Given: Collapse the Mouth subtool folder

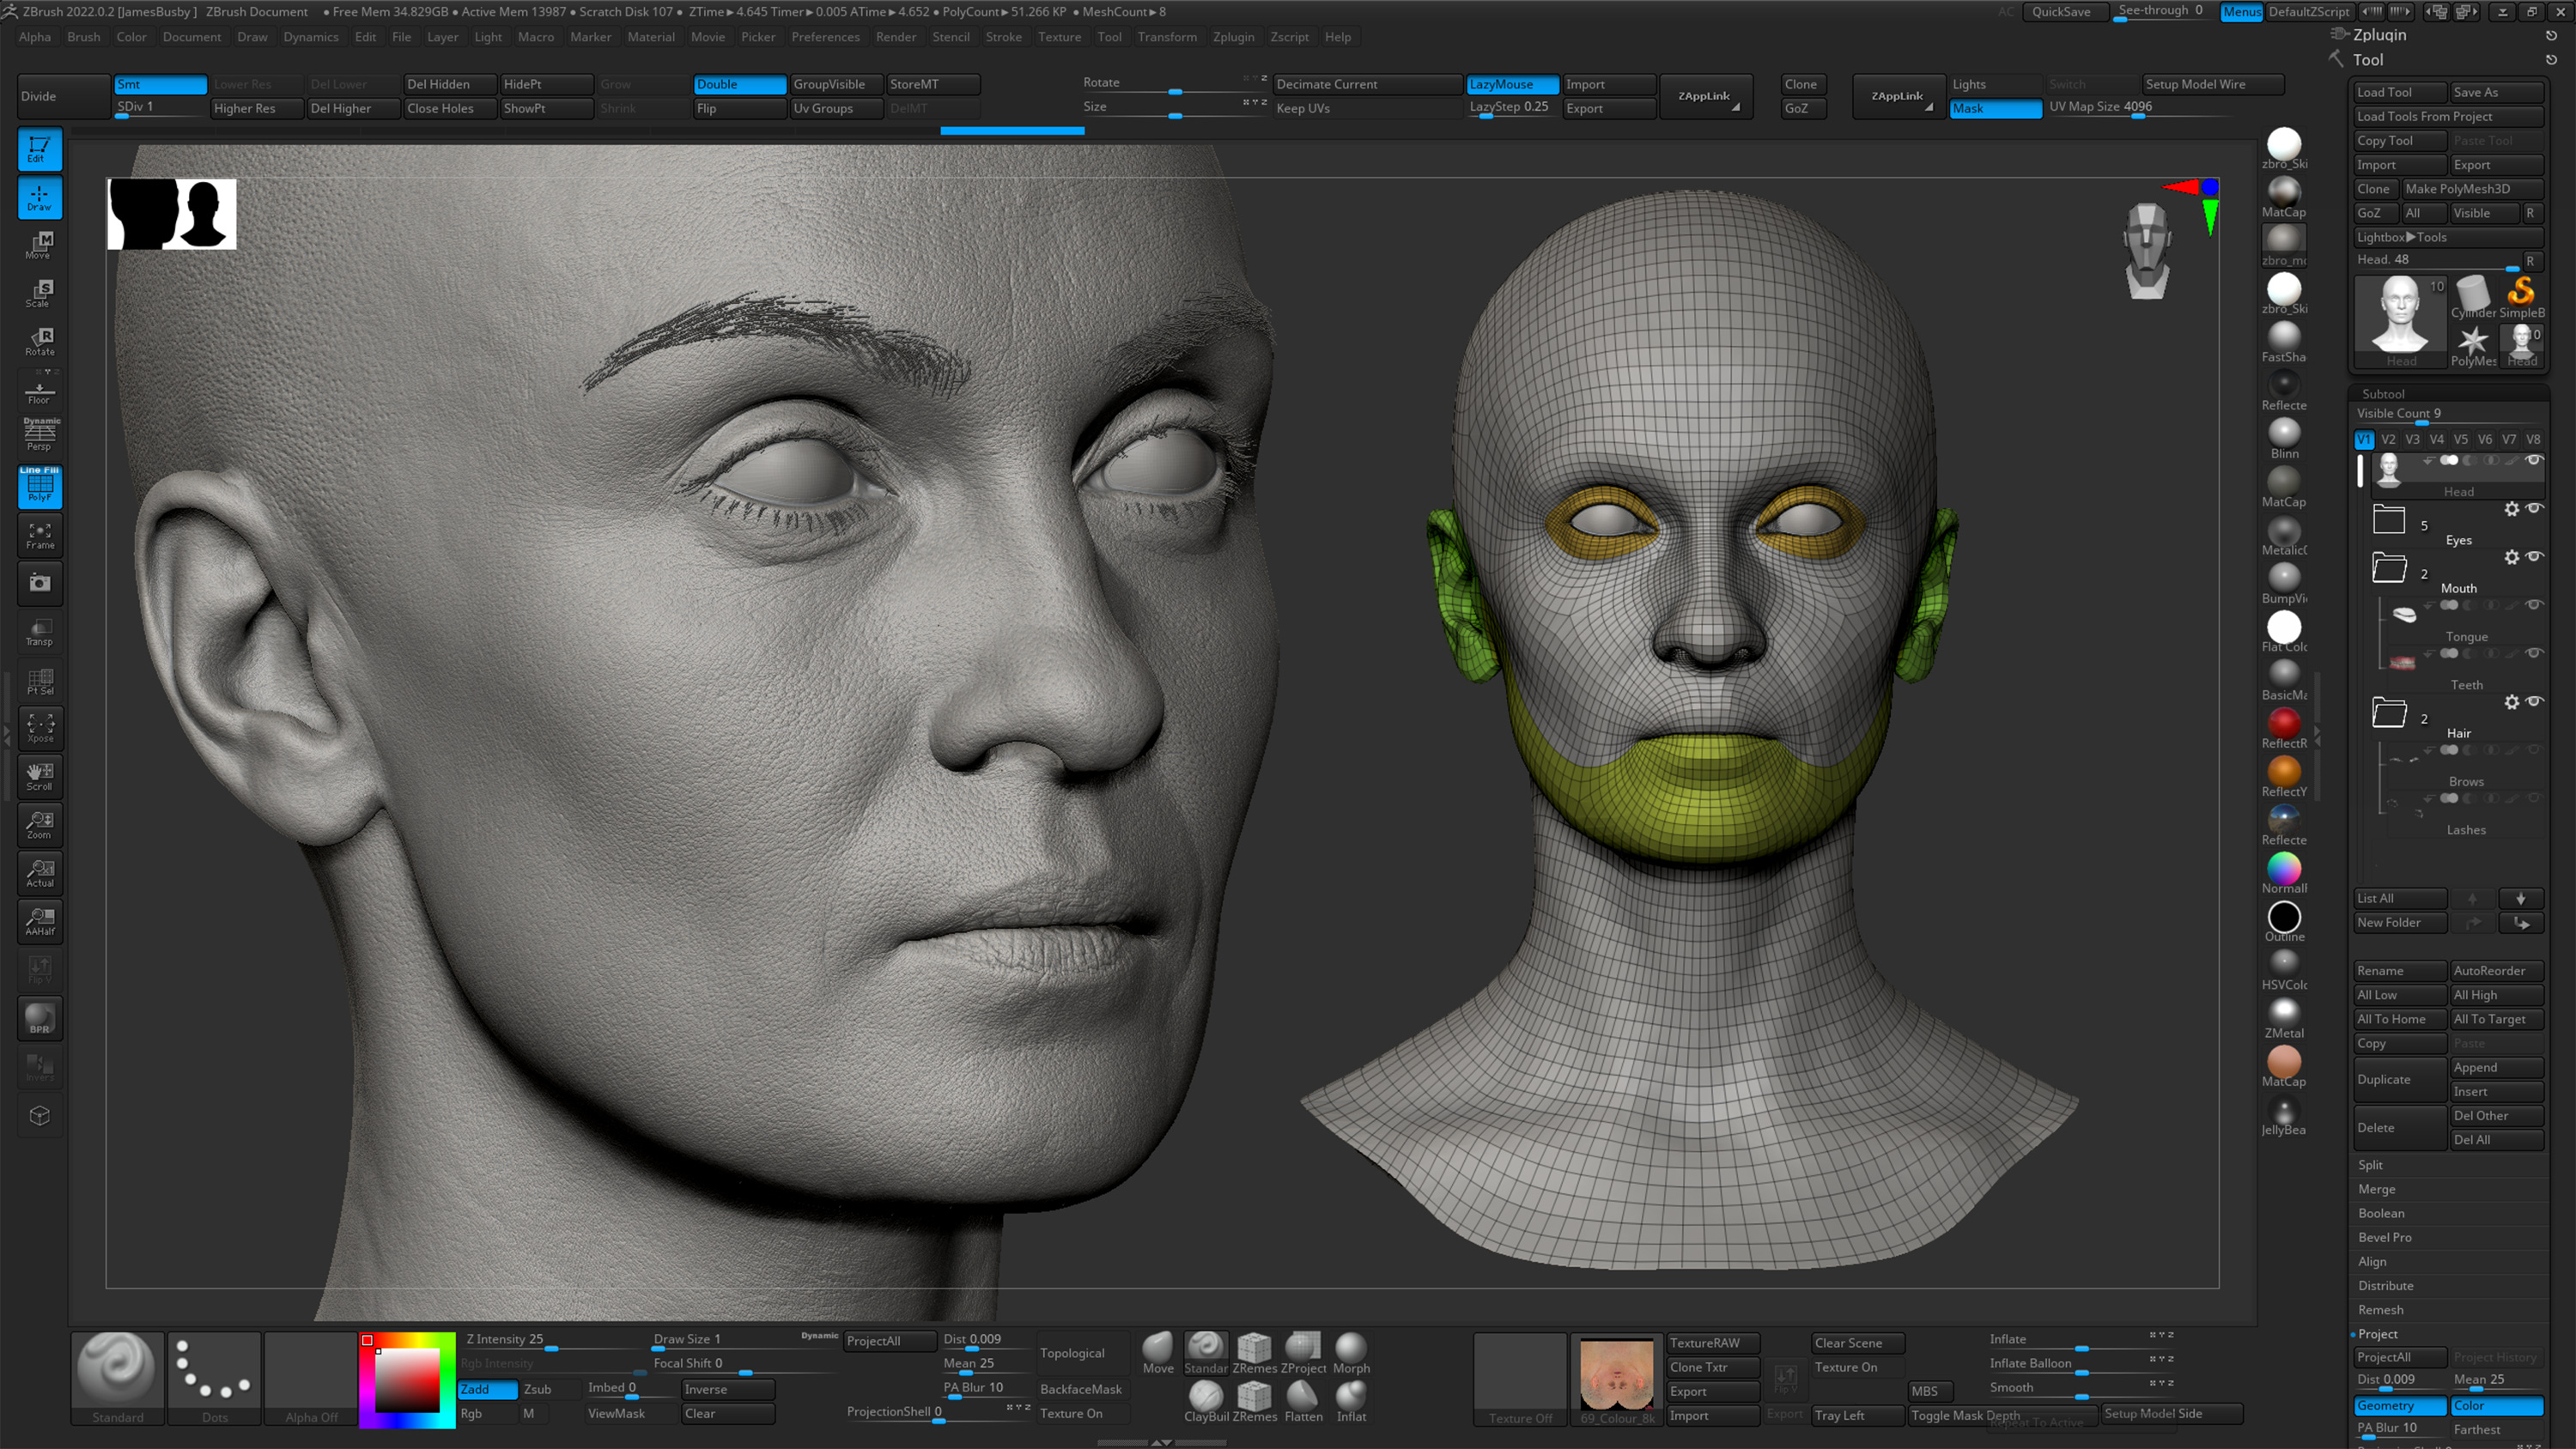Looking at the screenshot, I should (x=2390, y=568).
